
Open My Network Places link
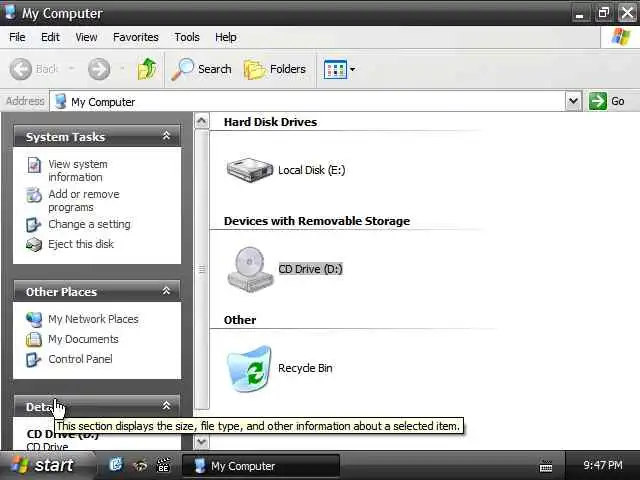(x=93, y=319)
